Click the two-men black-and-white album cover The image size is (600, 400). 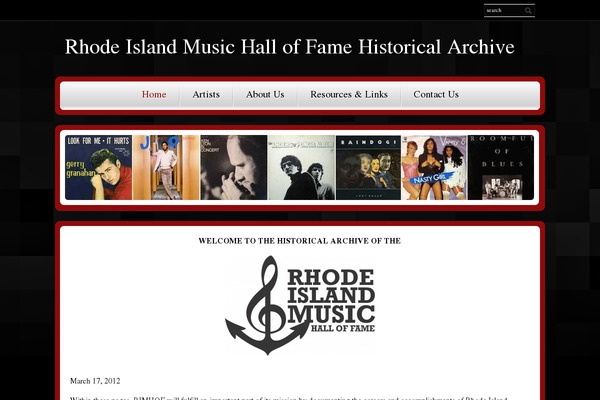302,167
